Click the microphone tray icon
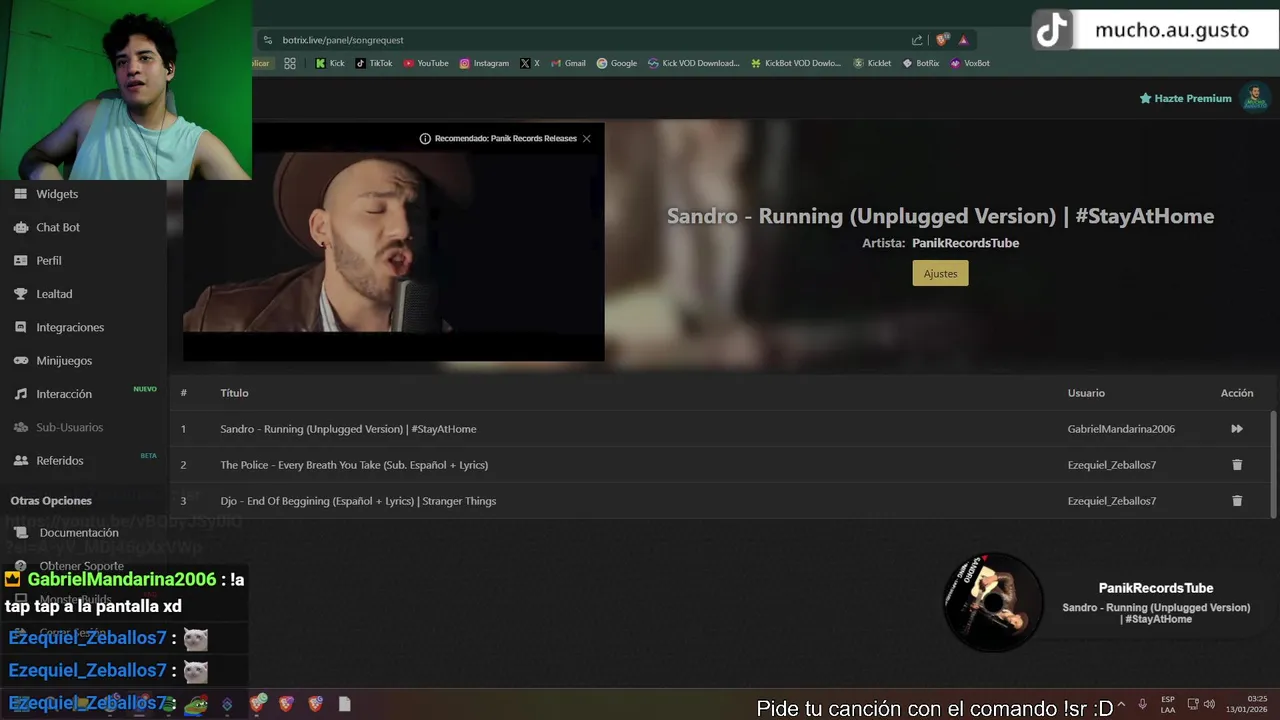Viewport: 1280px width, 720px height. tap(1142, 703)
